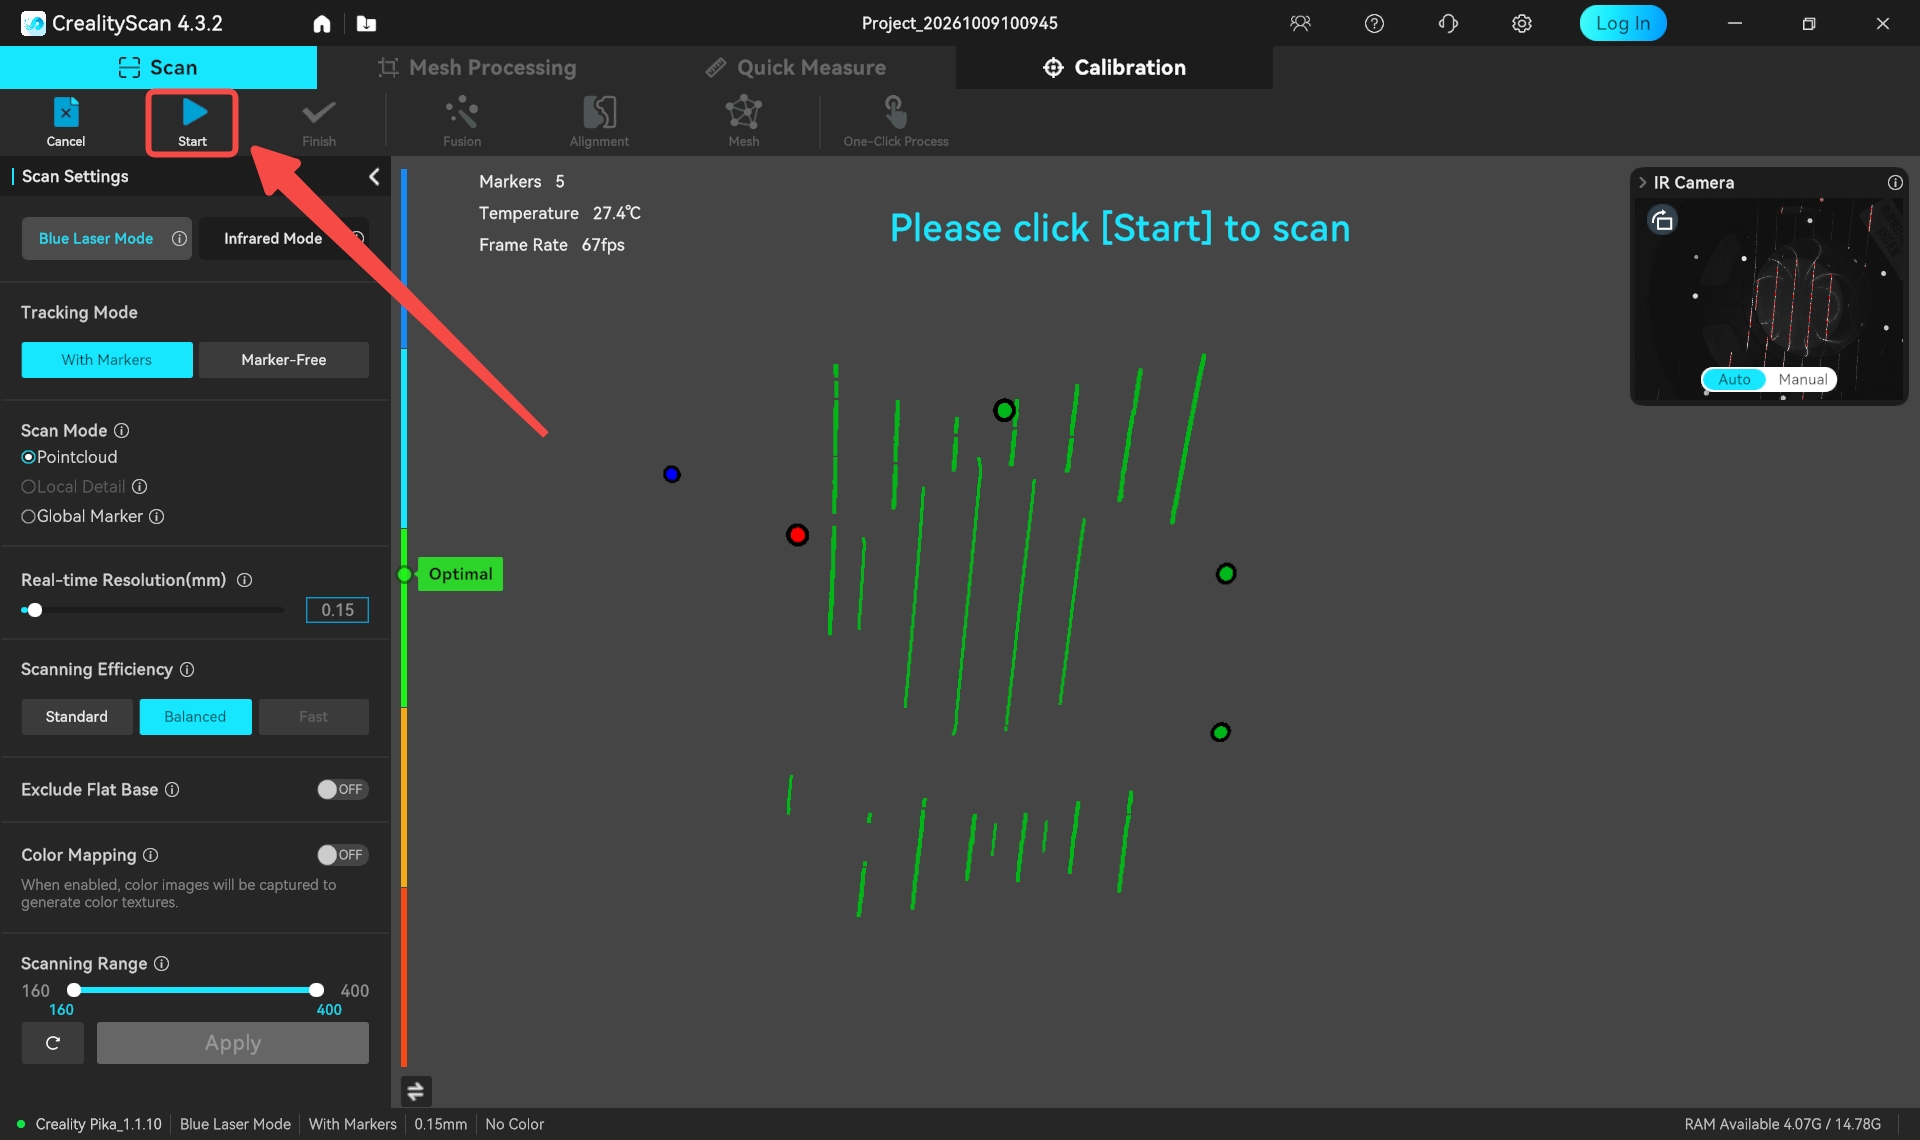Open the home icon in title bar
The height and width of the screenshot is (1140, 1920).
322,24
